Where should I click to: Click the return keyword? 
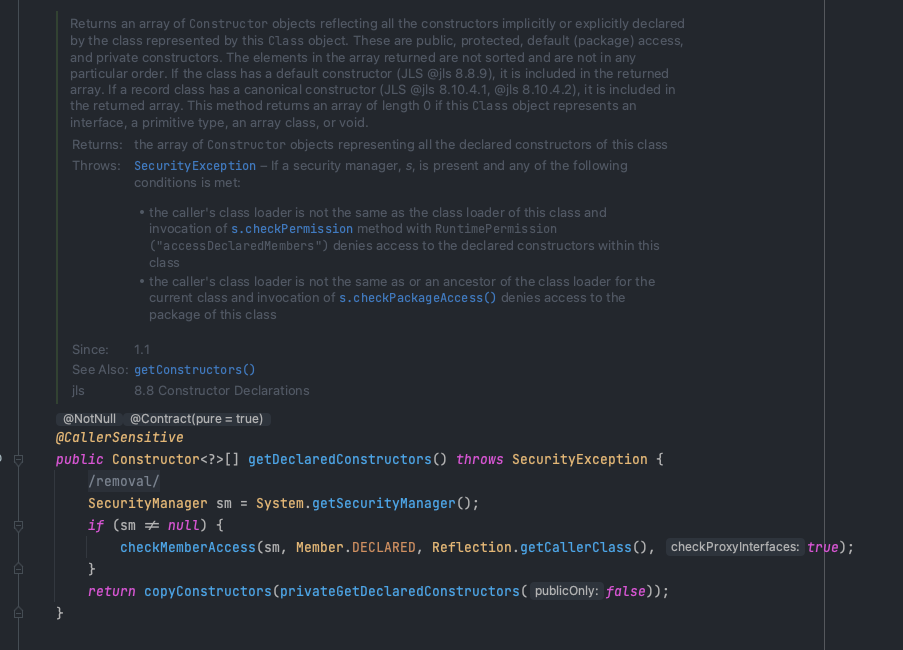[x=112, y=591]
